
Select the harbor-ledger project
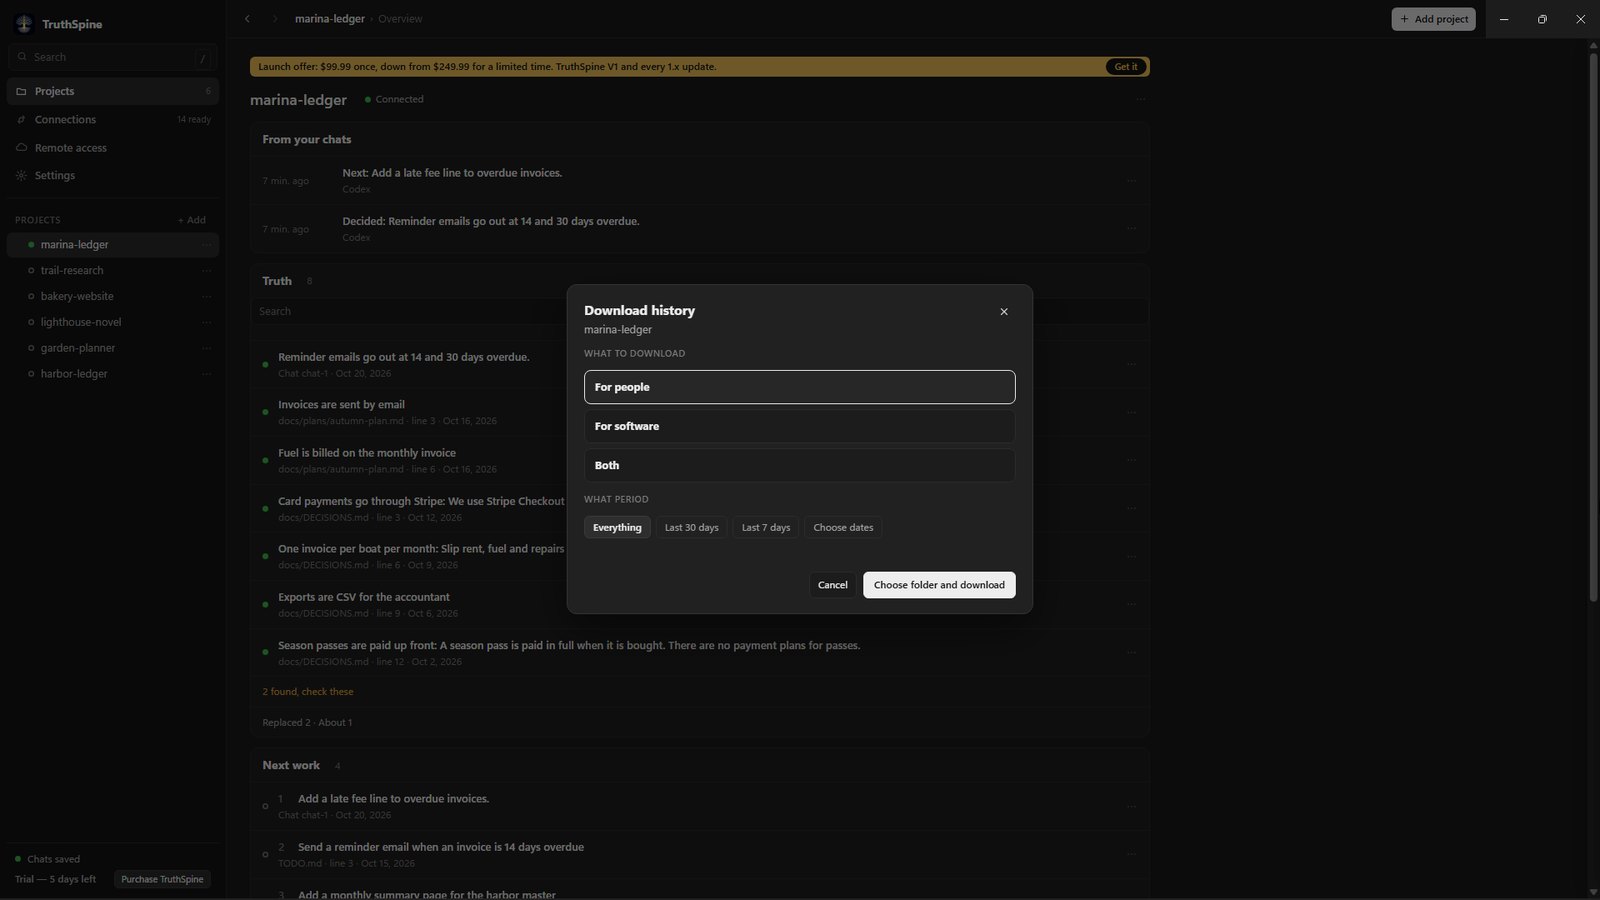[113, 374]
